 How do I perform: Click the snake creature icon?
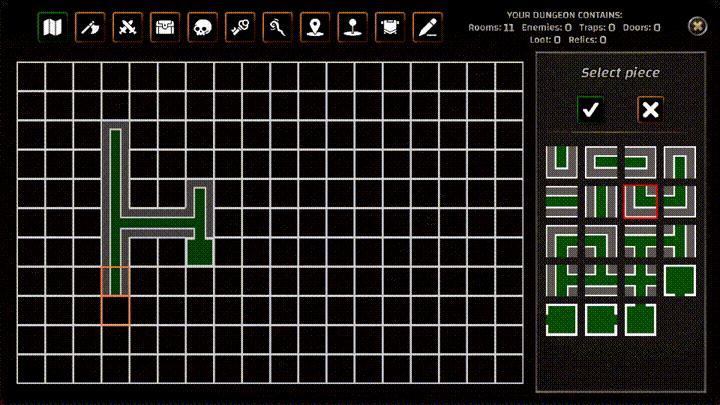[x=278, y=27]
